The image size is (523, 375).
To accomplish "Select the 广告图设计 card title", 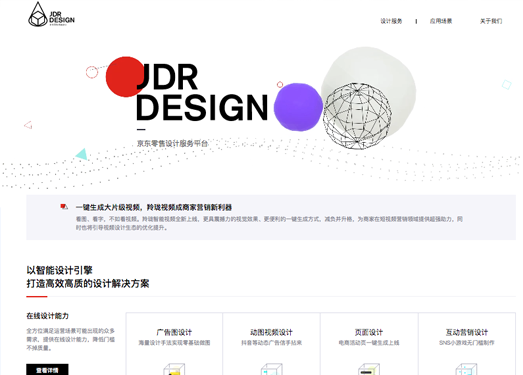I will pos(174,332).
